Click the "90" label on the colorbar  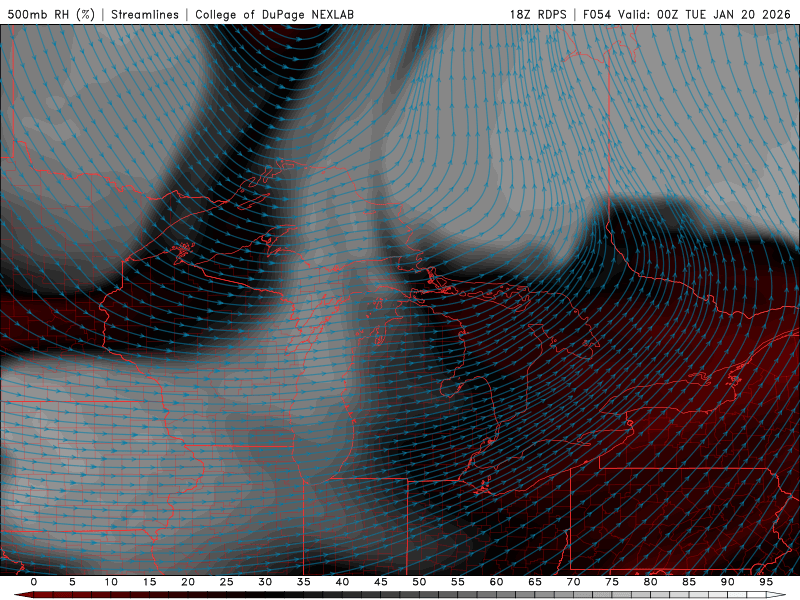pos(727,582)
